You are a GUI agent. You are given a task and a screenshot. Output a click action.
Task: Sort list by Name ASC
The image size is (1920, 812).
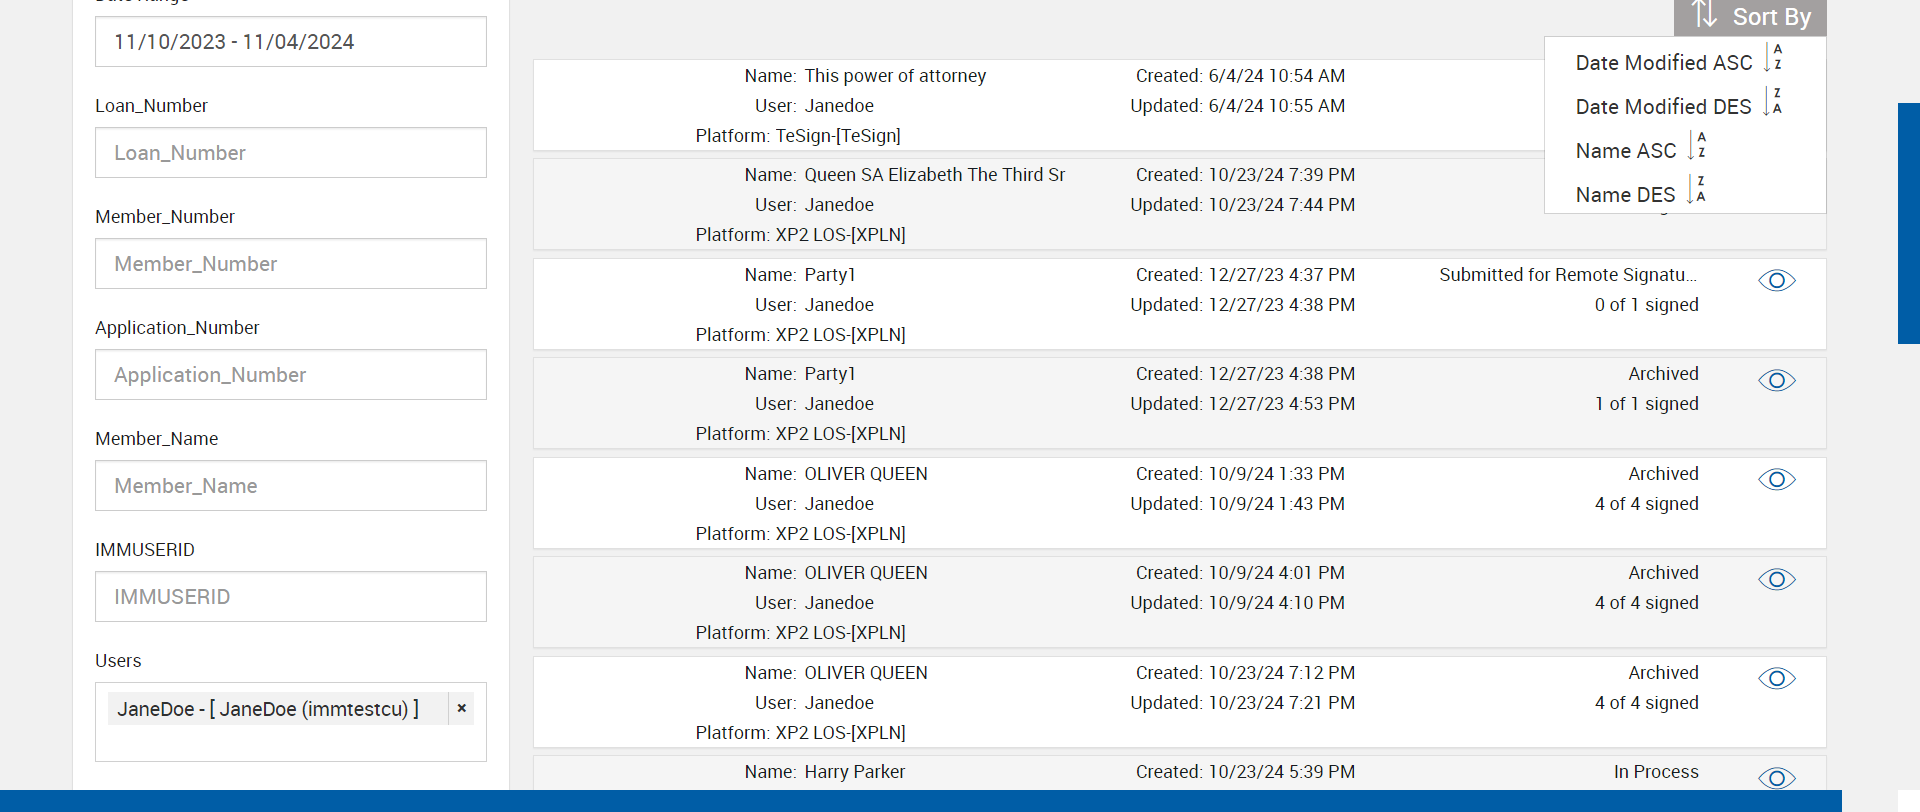(x=1626, y=151)
